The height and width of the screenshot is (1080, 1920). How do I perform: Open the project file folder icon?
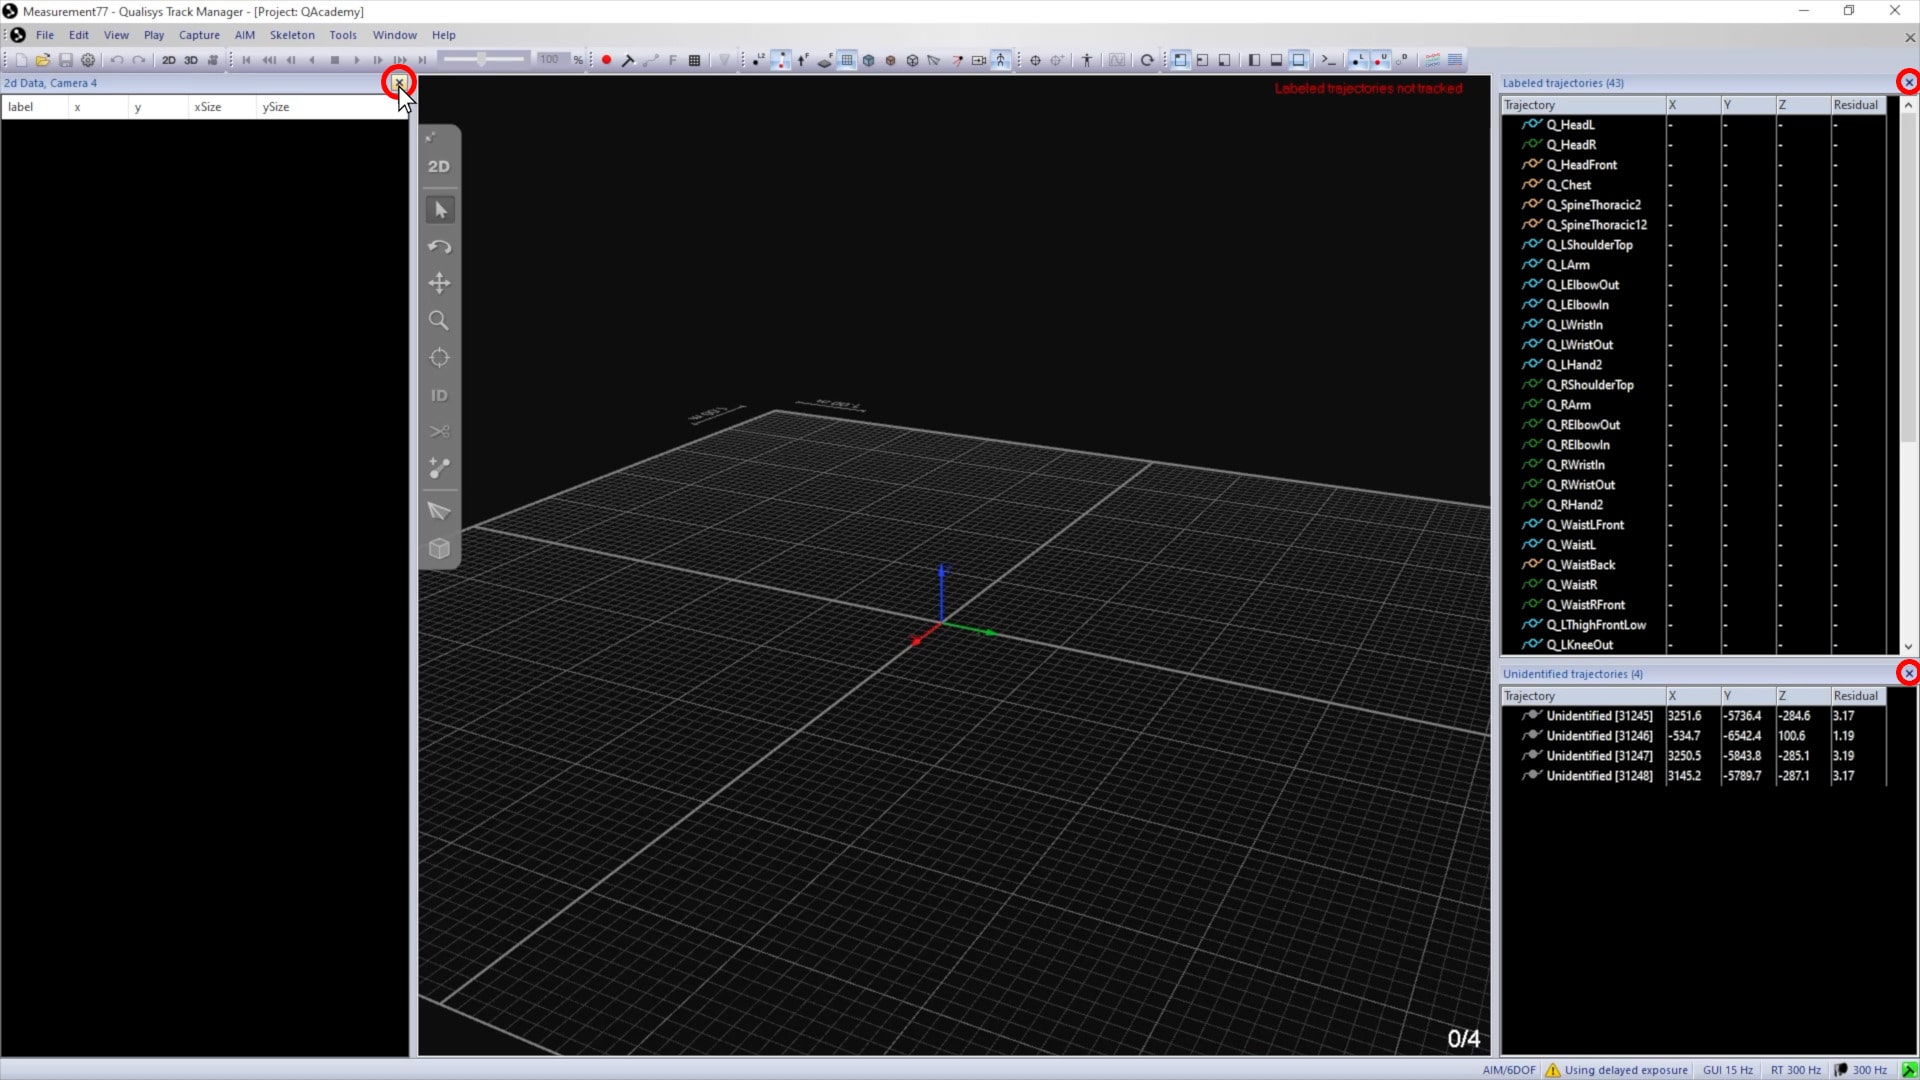[x=42, y=60]
